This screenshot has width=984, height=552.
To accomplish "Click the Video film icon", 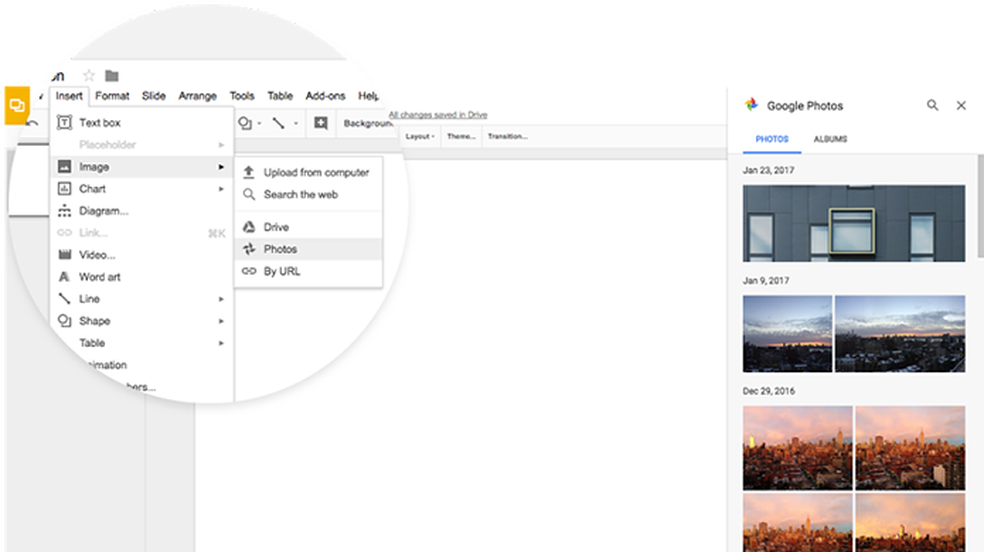I will pos(64,255).
